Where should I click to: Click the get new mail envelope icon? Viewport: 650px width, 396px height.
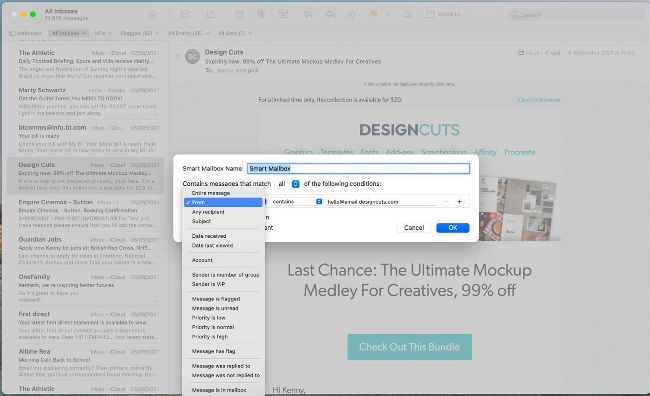(185, 14)
